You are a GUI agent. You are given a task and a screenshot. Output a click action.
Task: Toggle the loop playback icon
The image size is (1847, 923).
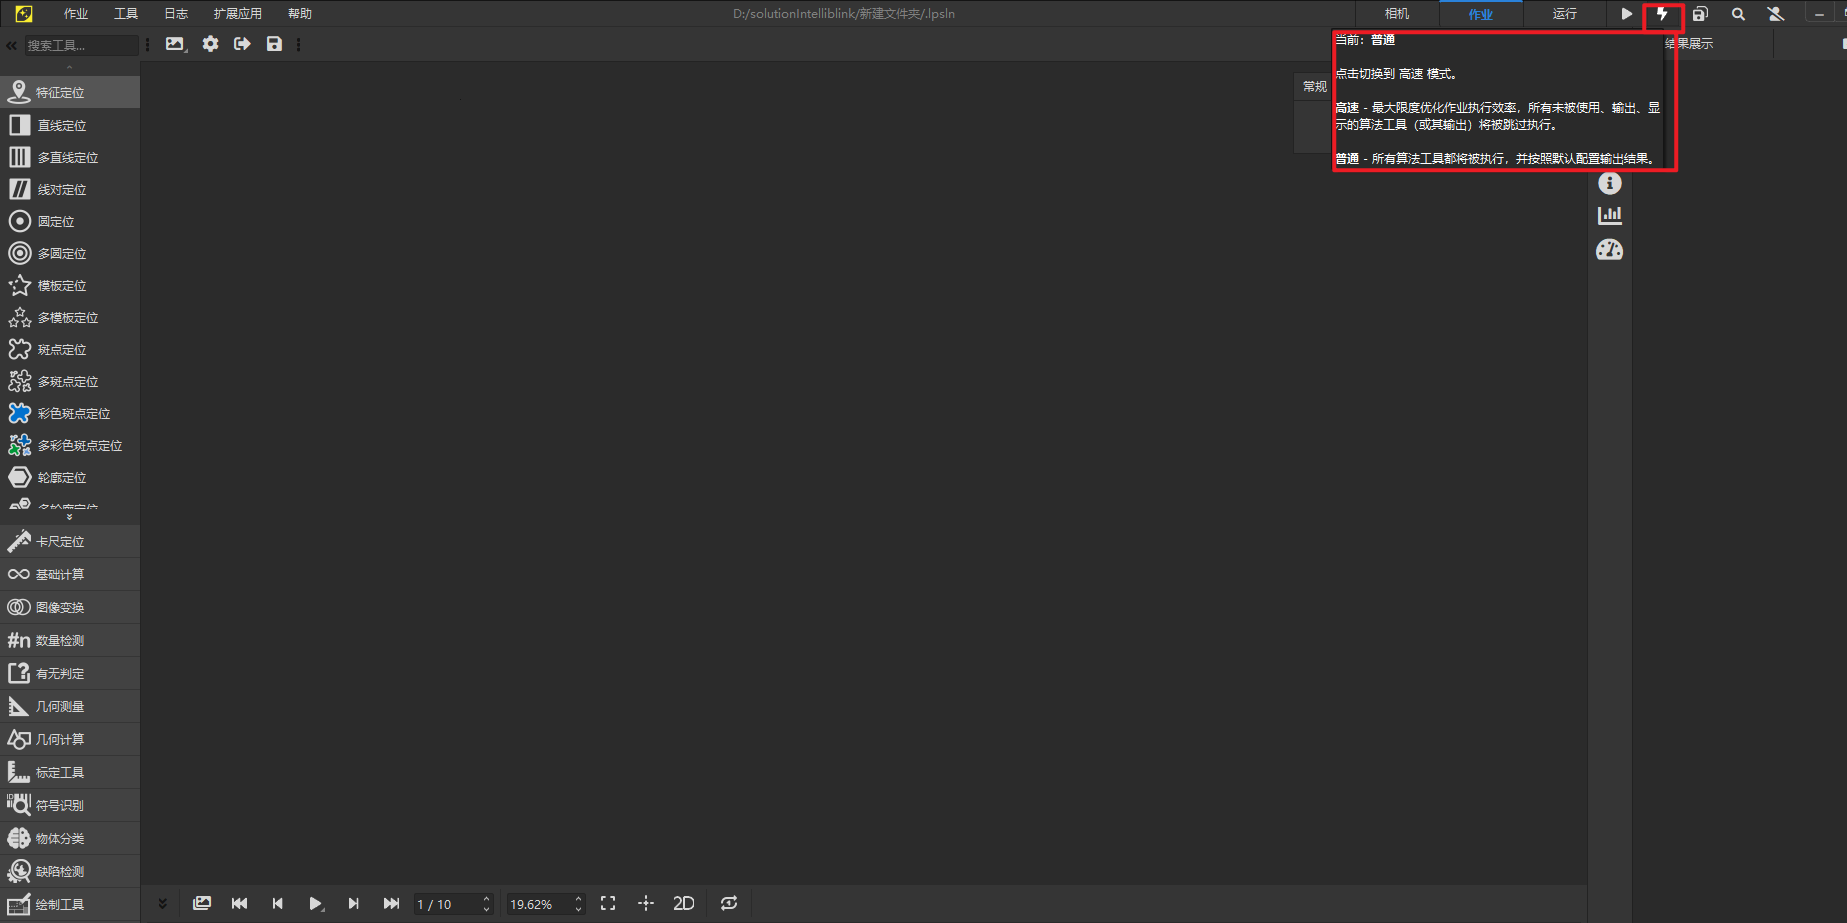click(729, 903)
